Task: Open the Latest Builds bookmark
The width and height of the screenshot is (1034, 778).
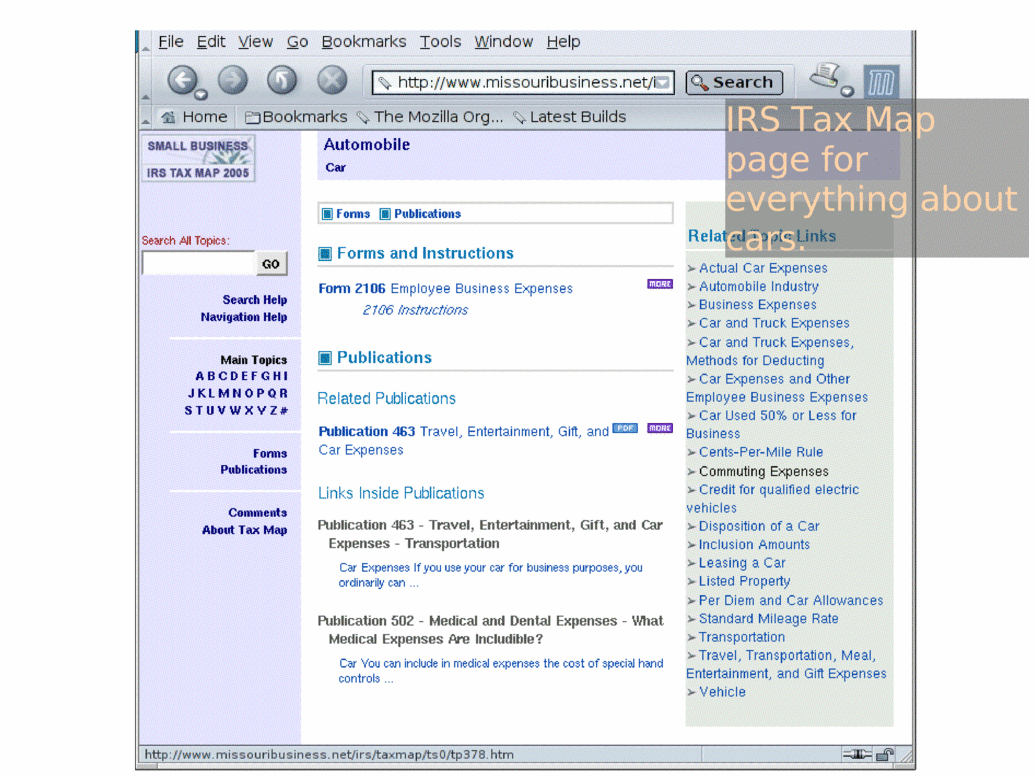Action: click(570, 117)
